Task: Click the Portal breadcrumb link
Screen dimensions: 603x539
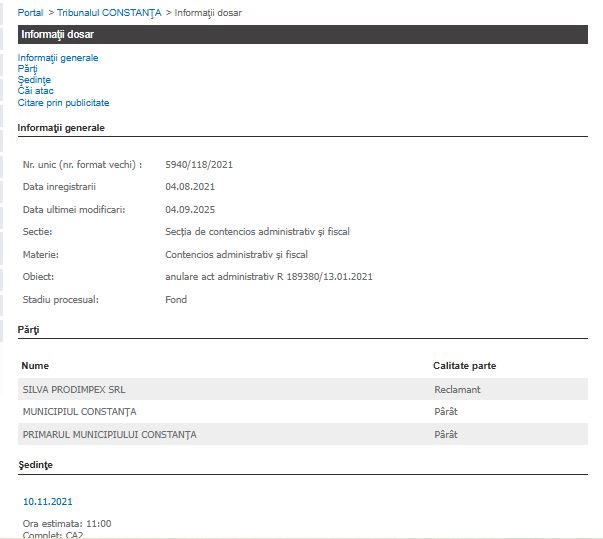Action: pyautogui.click(x=31, y=13)
